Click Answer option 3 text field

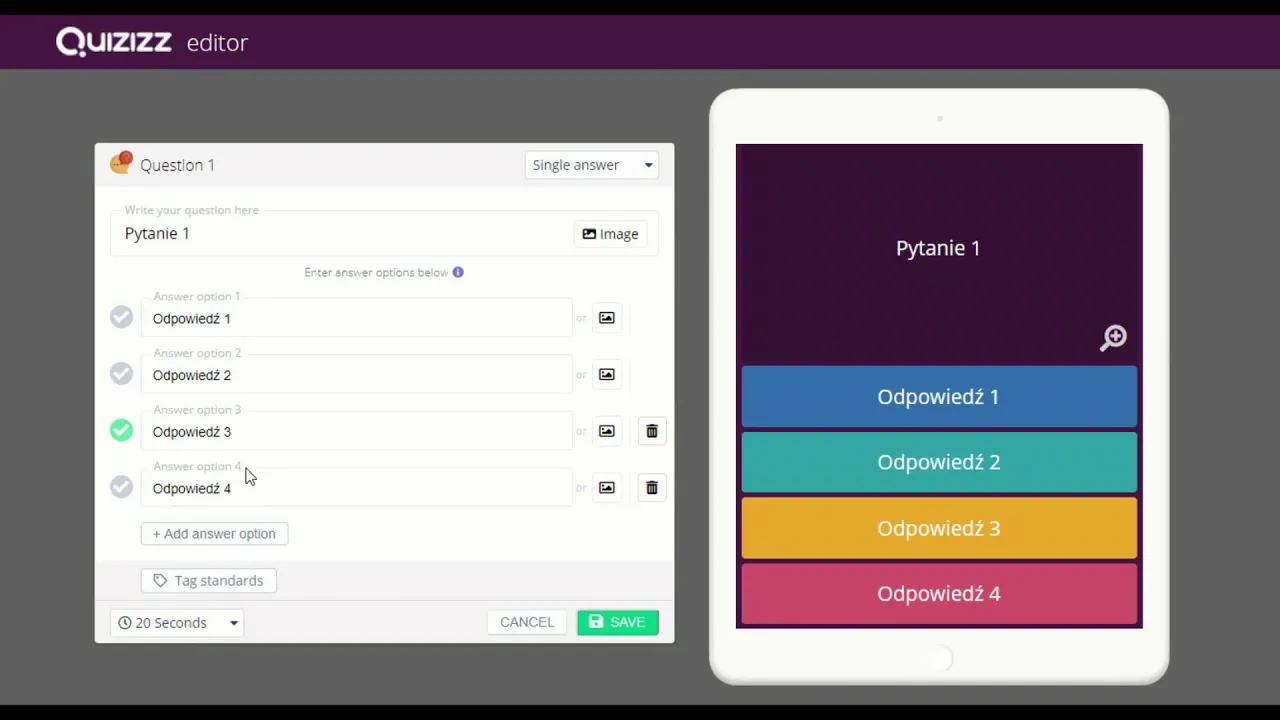coord(356,432)
